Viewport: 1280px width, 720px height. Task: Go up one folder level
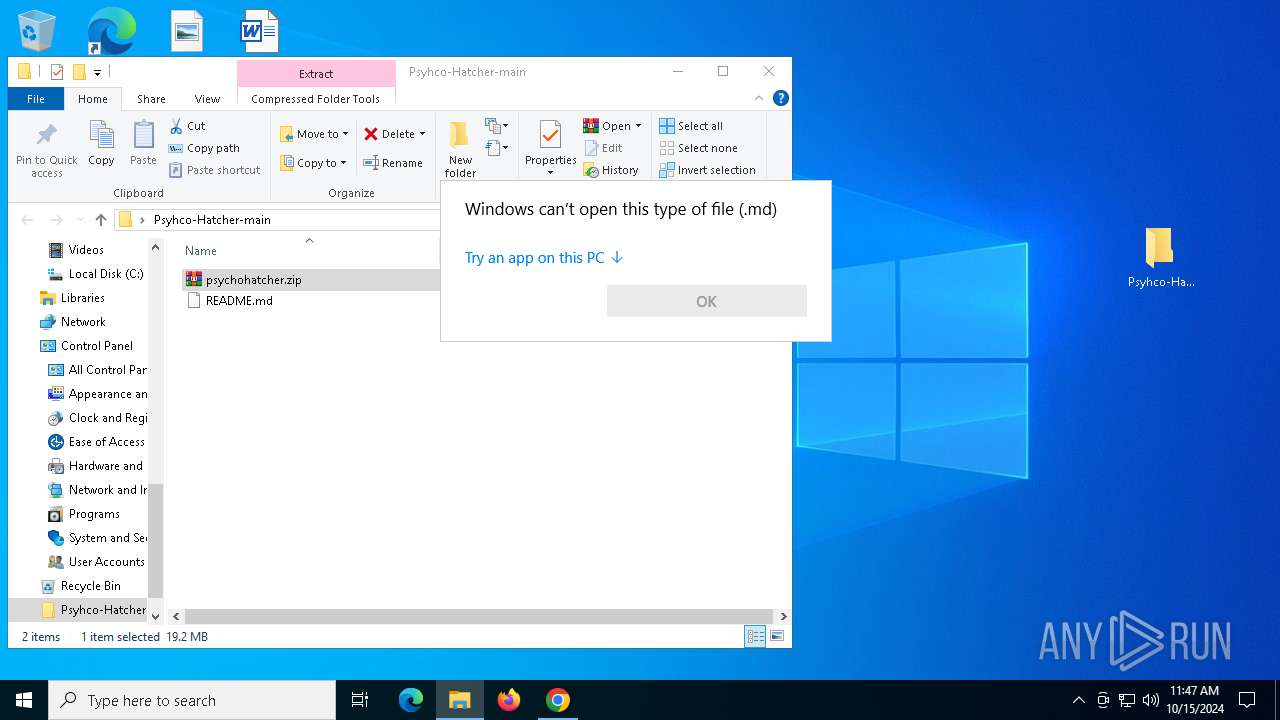pos(101,220)
